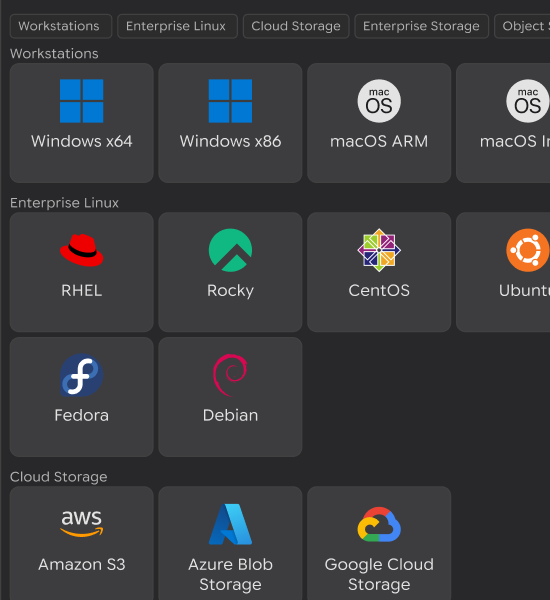Viewport: 550px width, 600px height.
Task: Go to the Enterprise Storage filter tab
Action: pyautogui.click(x=421, y=26)
